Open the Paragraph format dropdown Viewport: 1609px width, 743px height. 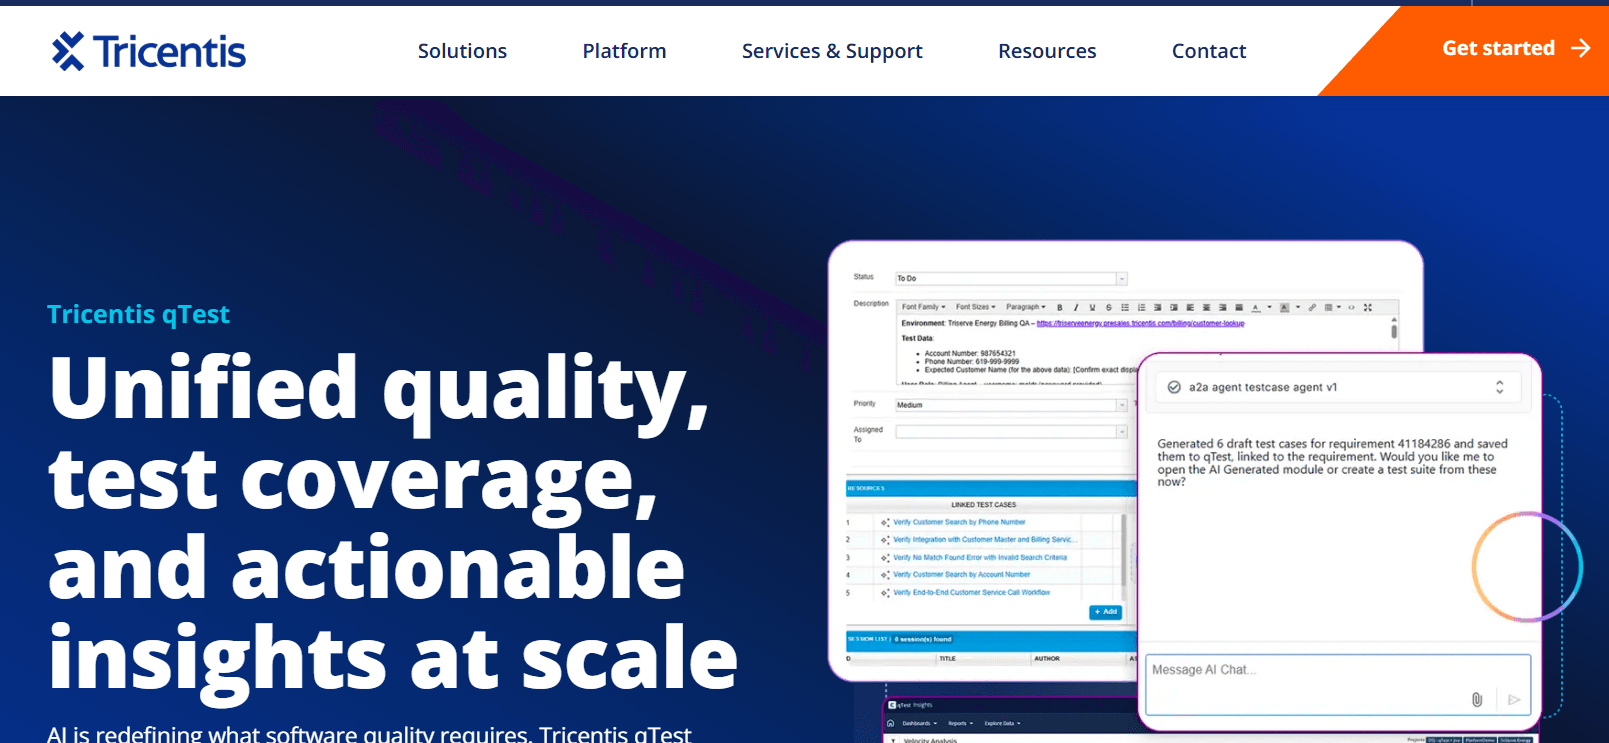[1026, 307]
